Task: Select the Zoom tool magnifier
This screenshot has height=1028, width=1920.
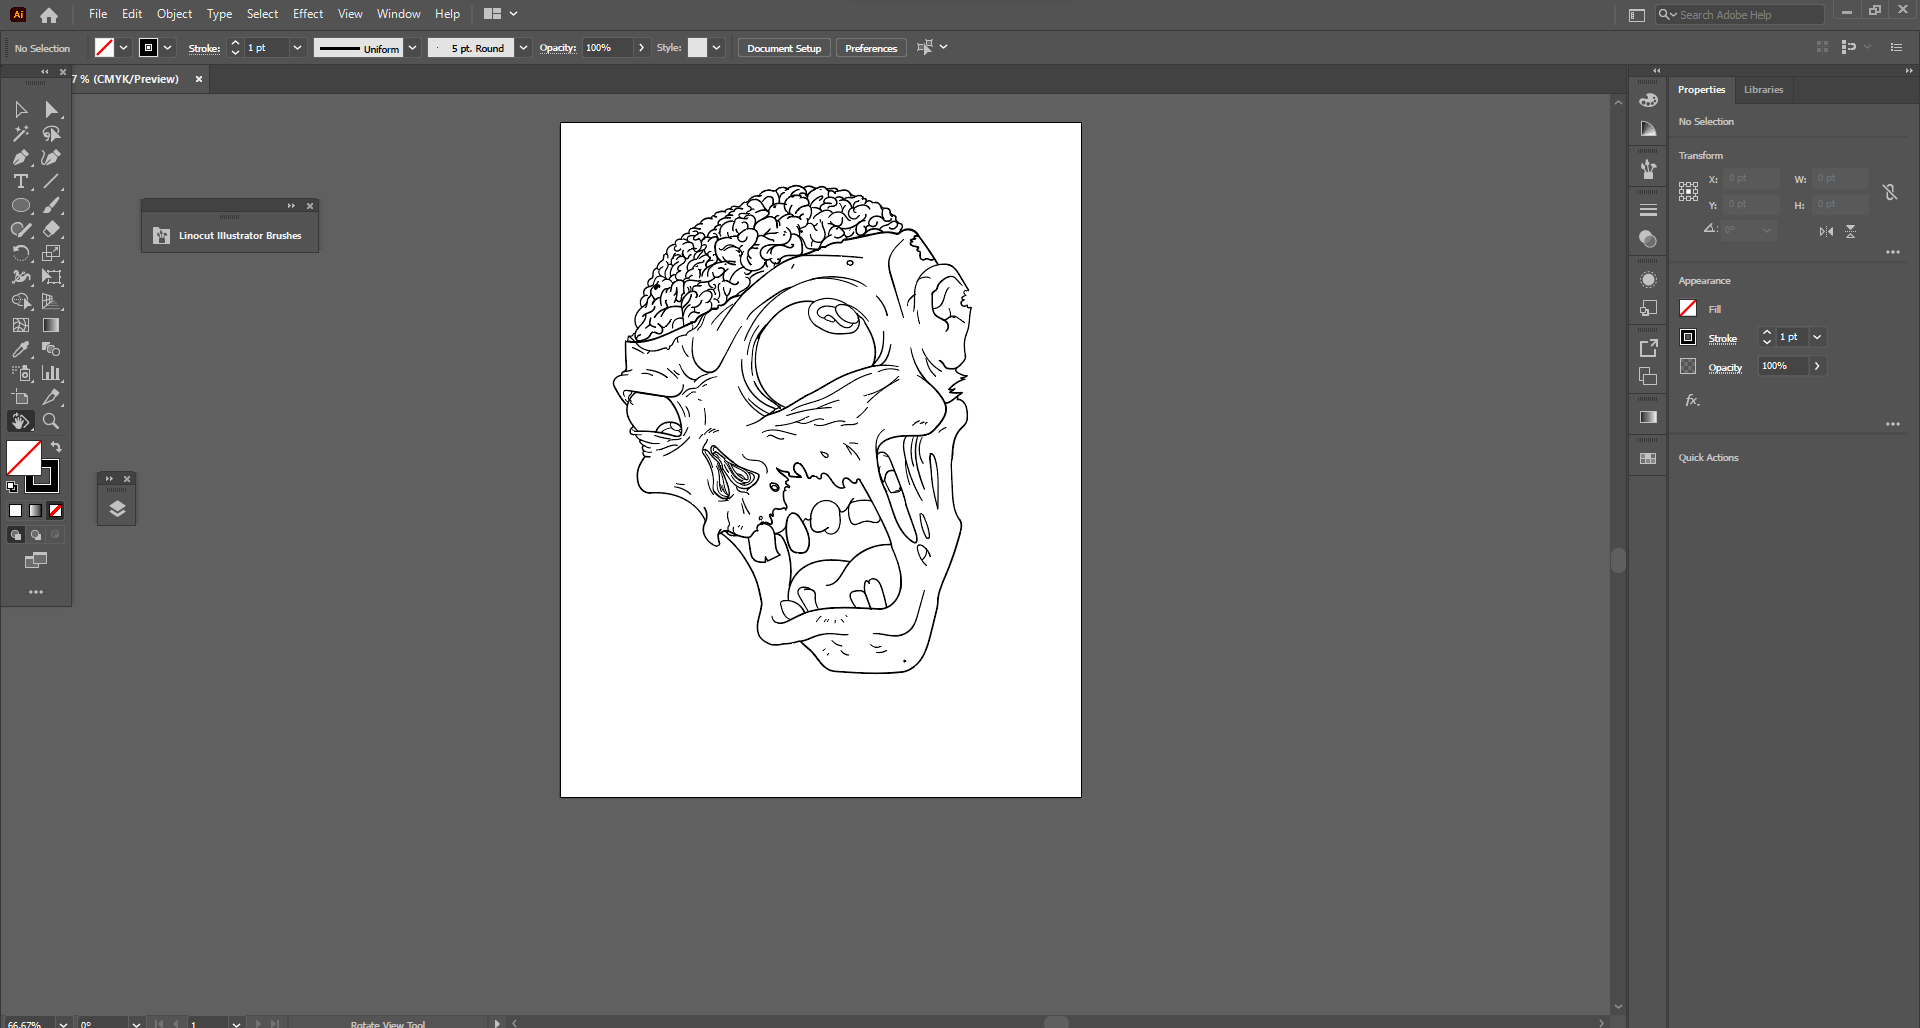Action: (51, 421)
